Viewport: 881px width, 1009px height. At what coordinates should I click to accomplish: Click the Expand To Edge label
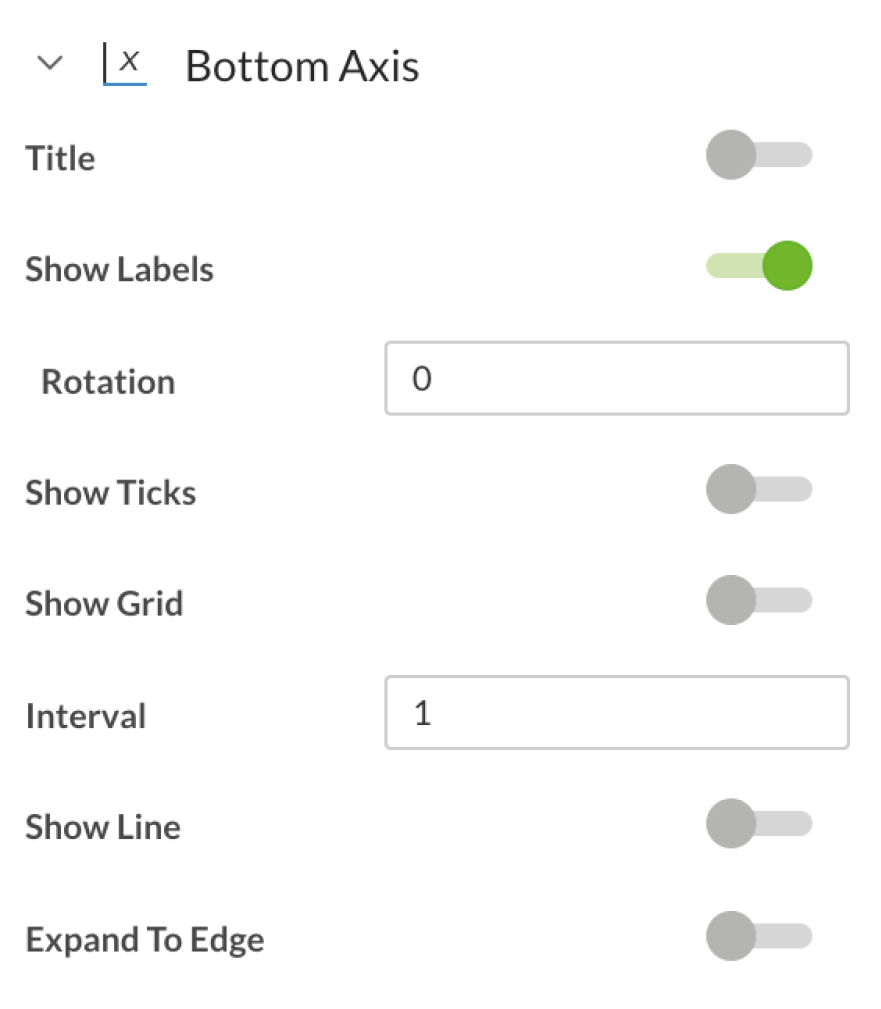pyautogui.click(x=145, y=940)
